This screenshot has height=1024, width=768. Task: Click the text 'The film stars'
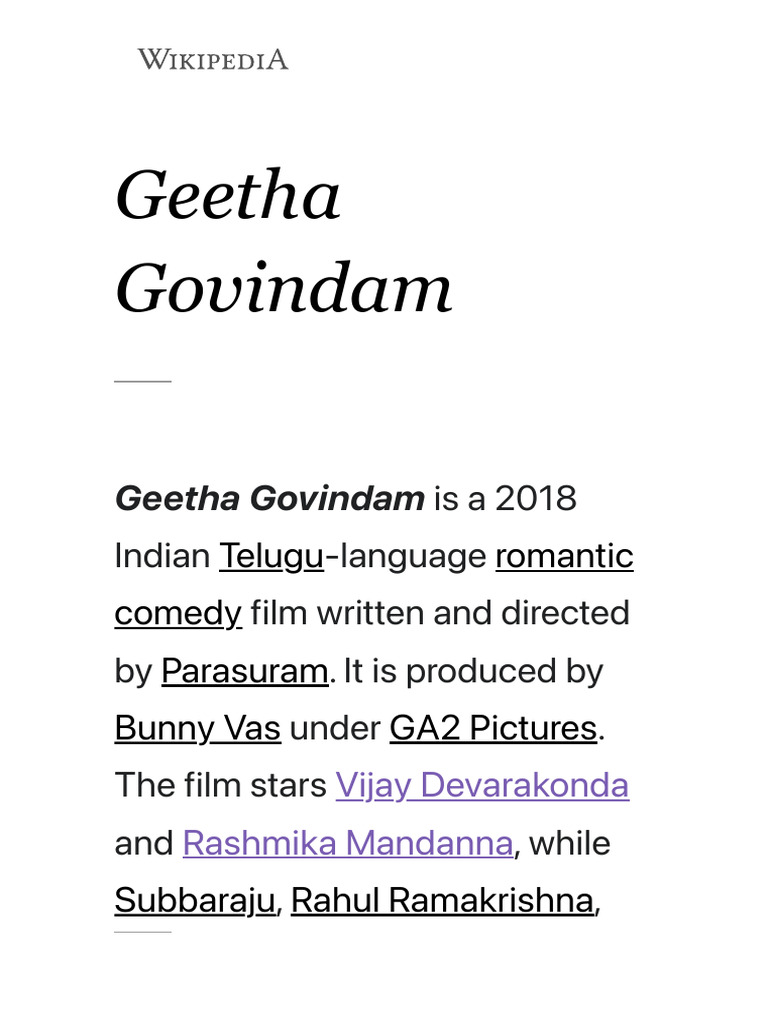pos(220,786)
